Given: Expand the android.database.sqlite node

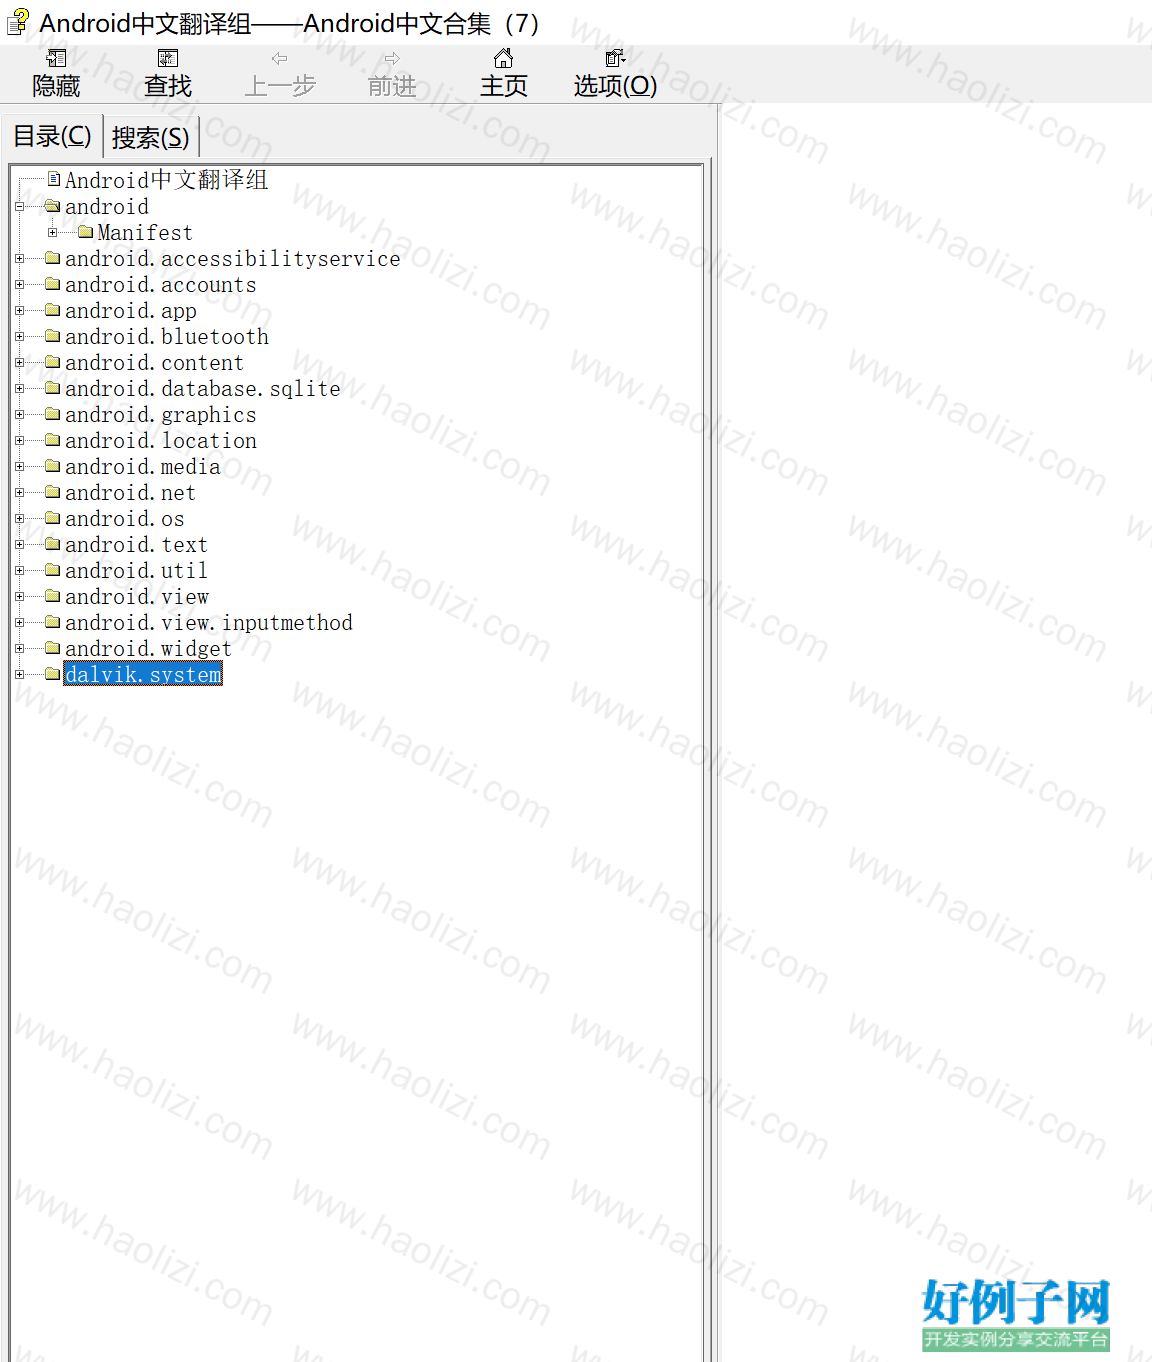Looking at the screenshot, I should click(19, 389).
